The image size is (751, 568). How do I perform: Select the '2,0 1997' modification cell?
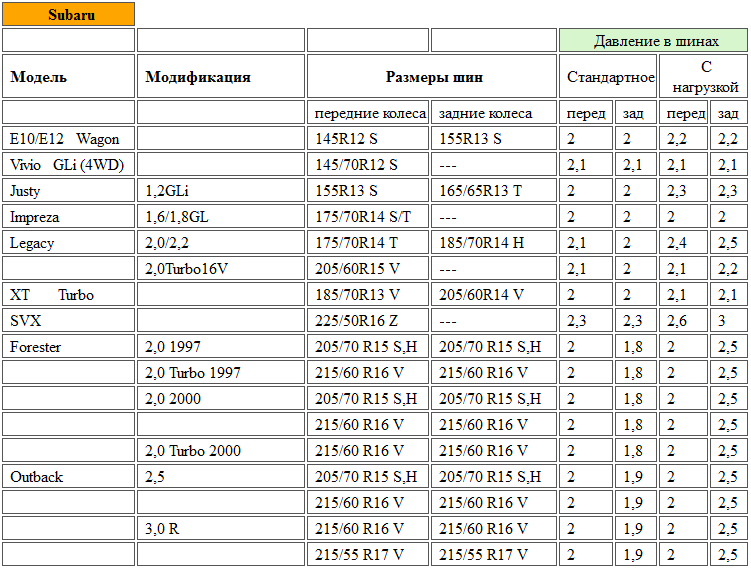click(x=221, y=347)
